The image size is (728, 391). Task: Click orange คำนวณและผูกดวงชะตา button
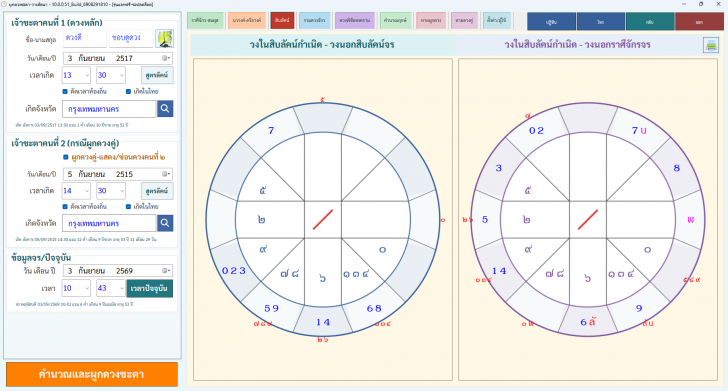91,374
